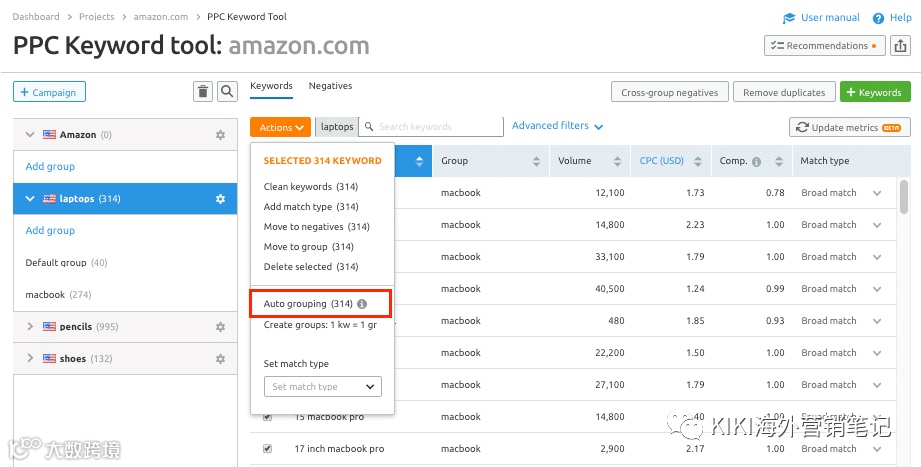Click the search magnifier icon in sidebar
The width and height of the screenshot is (921, 467).
point(228,92)
